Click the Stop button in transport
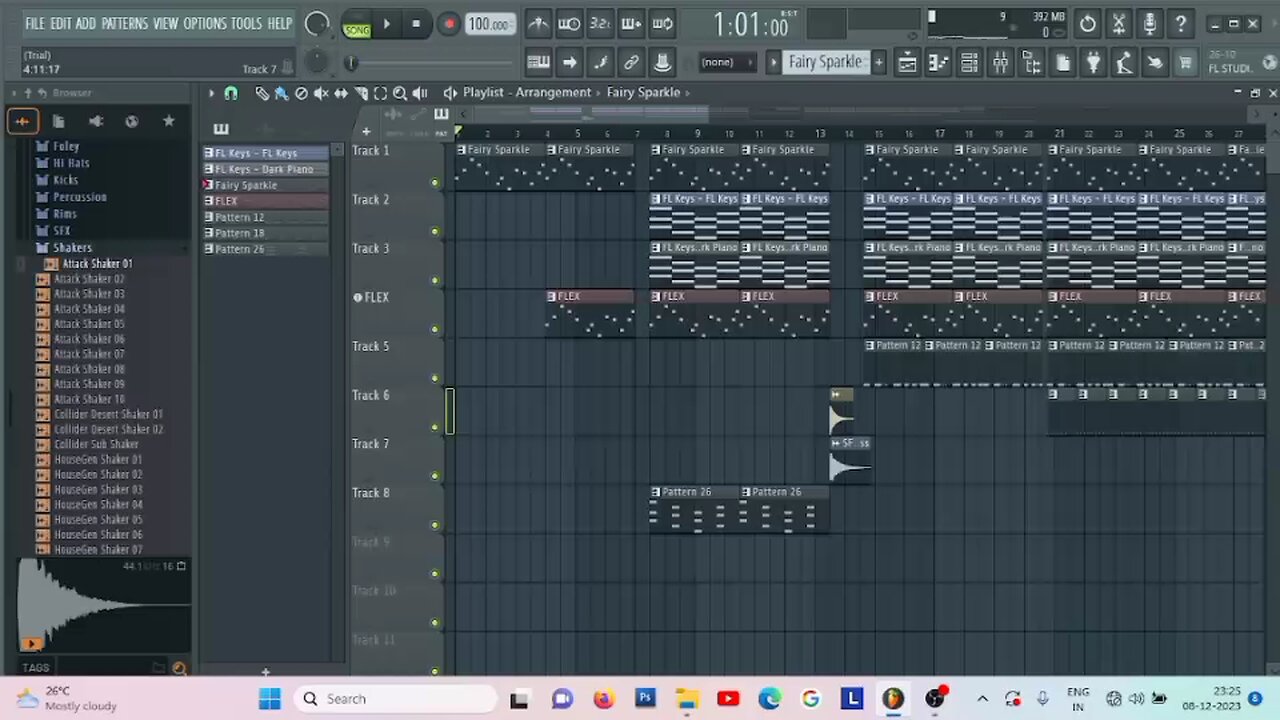1280x720 pixels. tap(416, 24)
